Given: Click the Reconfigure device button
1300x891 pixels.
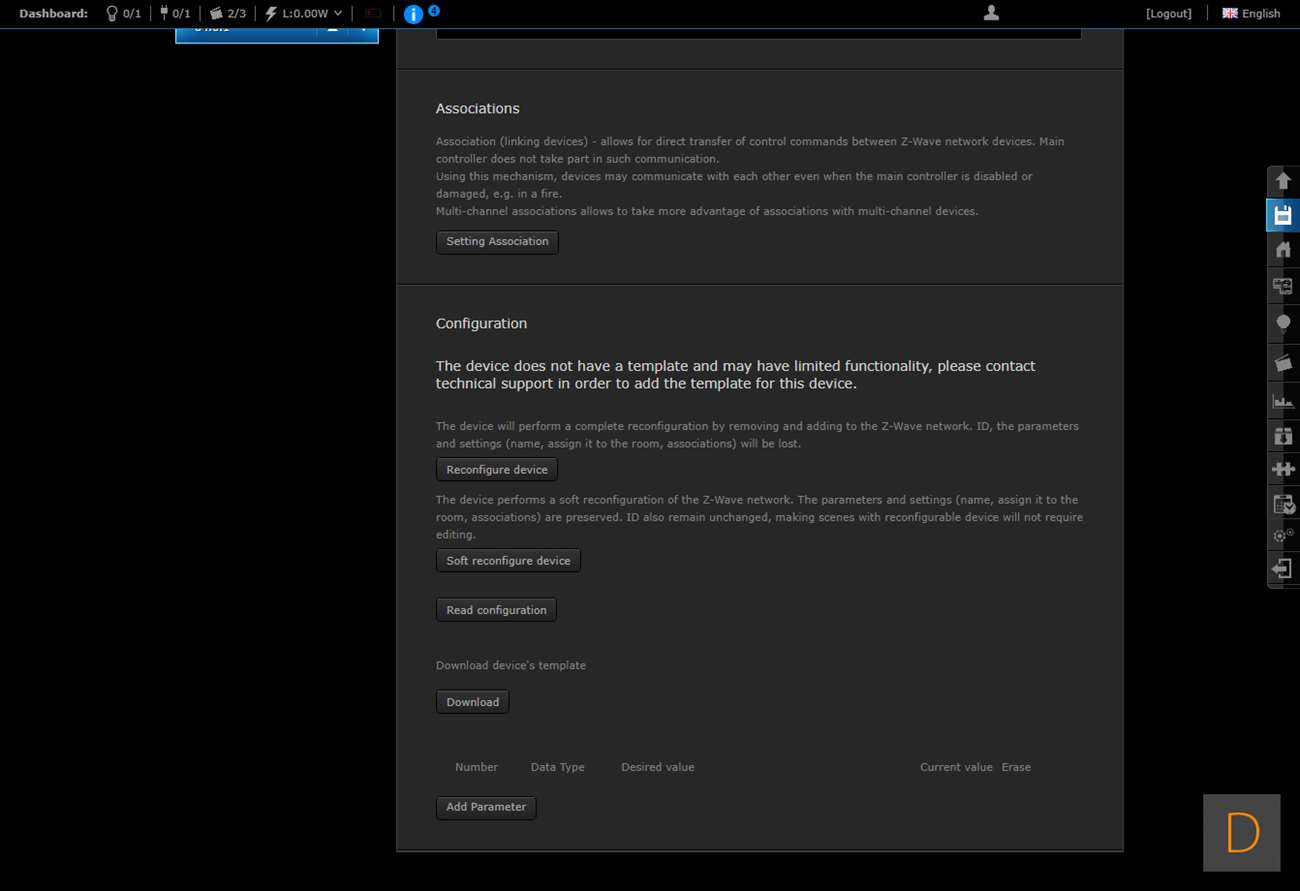Looking at the screenshot, I should (x=497, y=470).
